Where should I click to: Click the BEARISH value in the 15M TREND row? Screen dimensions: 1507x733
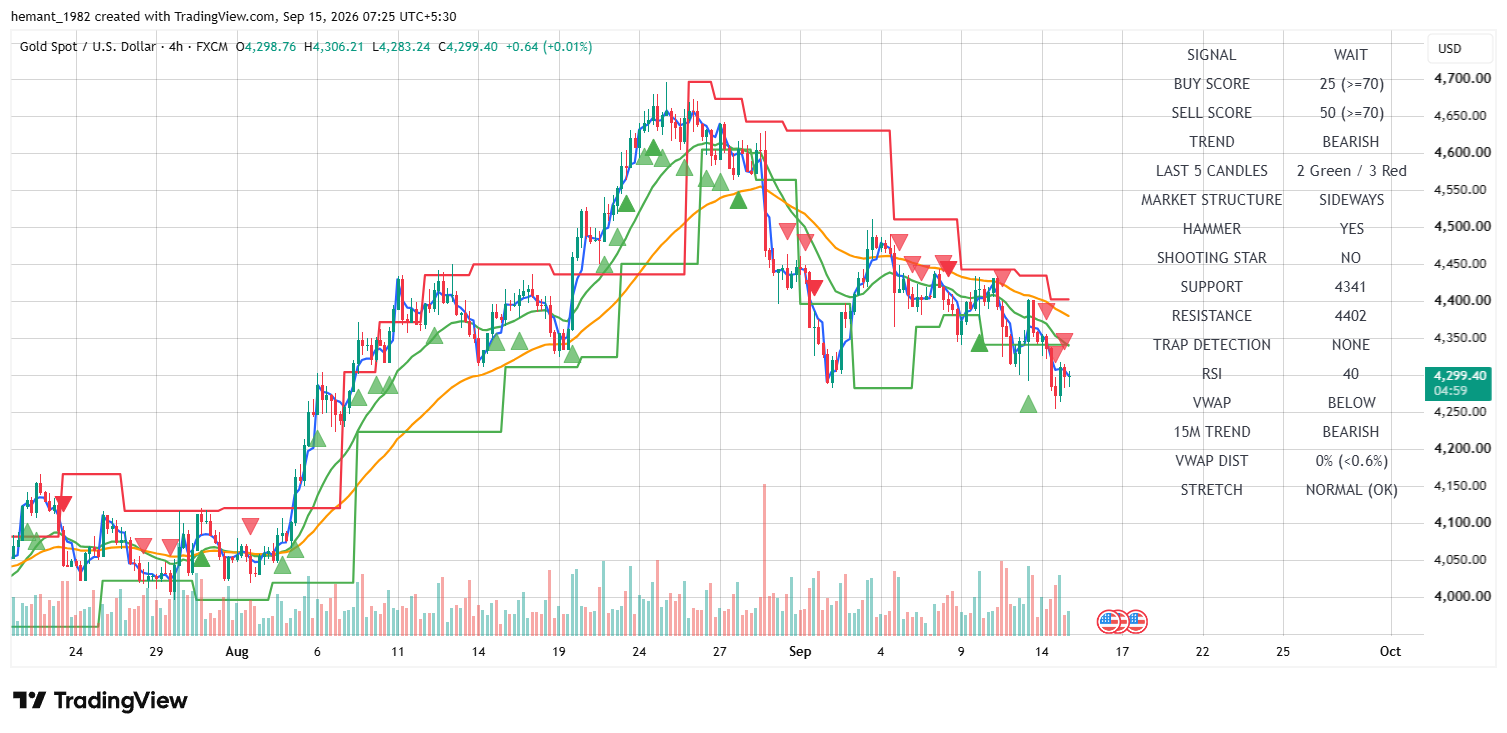click(x=1351, y=432)
